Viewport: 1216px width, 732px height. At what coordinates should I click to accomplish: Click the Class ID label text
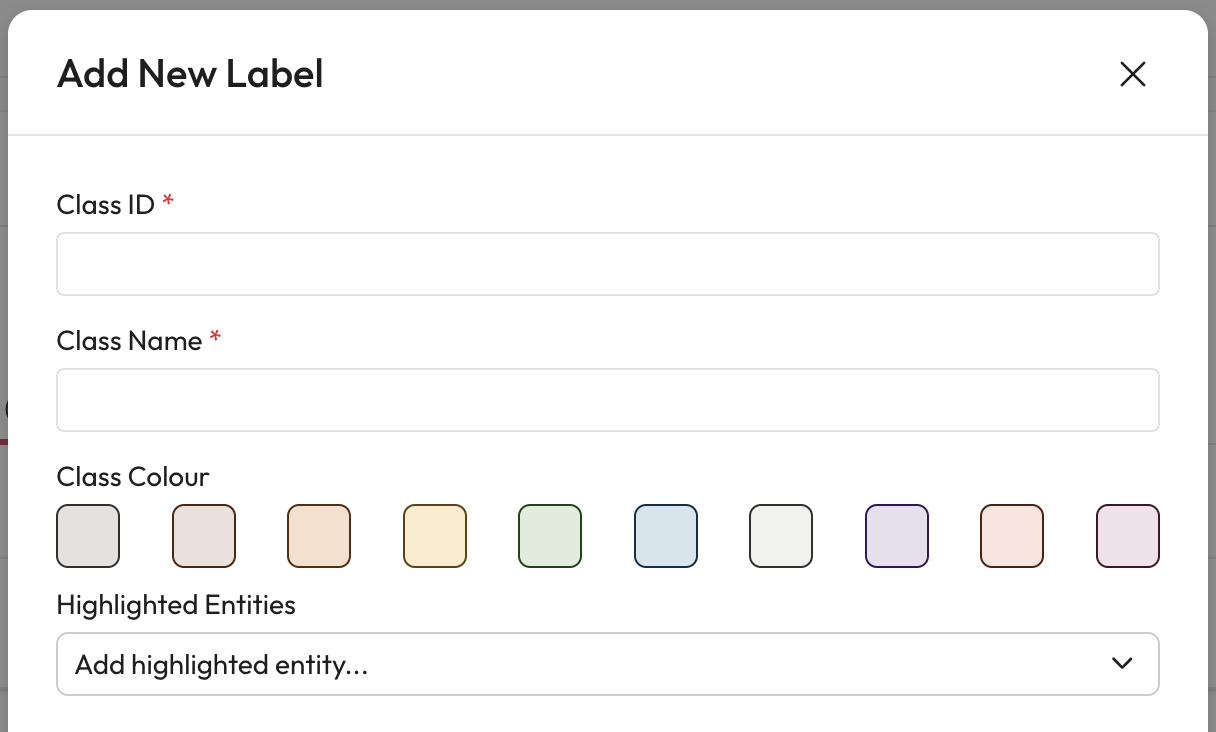pyautogui.click(x=105, y=205)
